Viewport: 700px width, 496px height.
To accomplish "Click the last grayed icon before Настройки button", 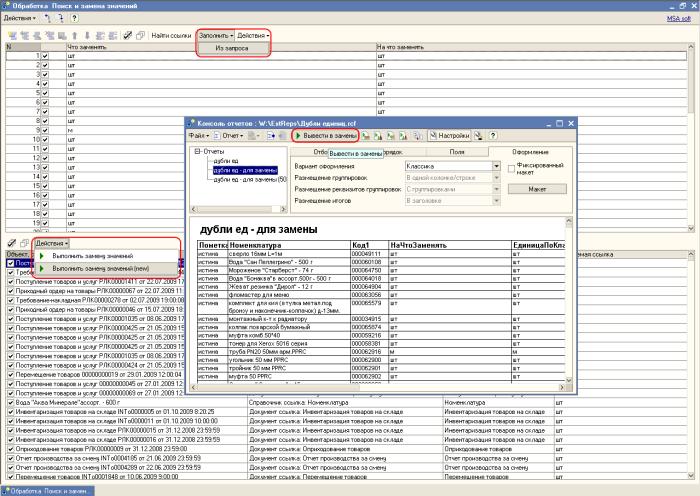I will pyautogui.click(x=418, y=135).
